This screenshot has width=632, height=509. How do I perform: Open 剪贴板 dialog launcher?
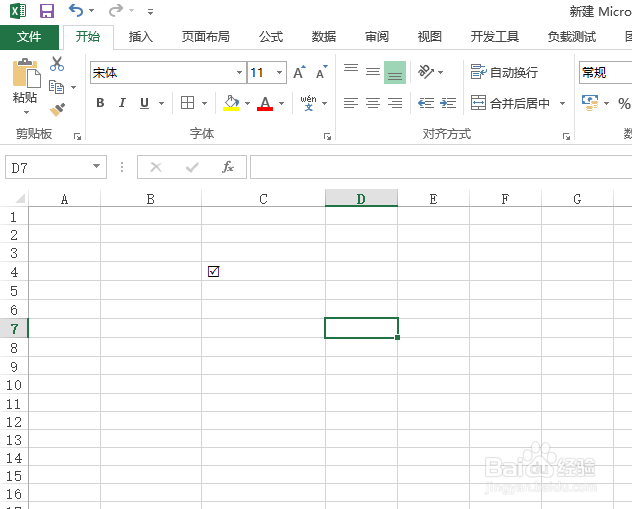click(77, 137)
